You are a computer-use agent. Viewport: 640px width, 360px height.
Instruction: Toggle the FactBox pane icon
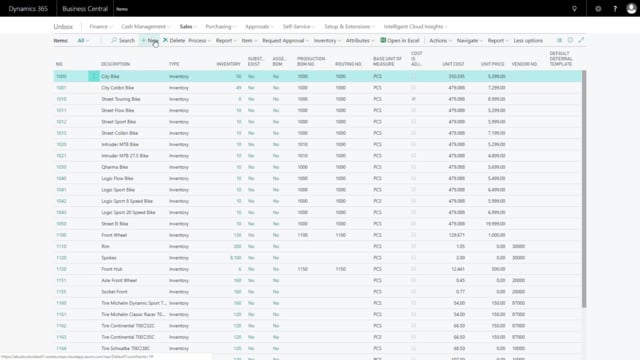pyautogui.click(x=570, y=40)
